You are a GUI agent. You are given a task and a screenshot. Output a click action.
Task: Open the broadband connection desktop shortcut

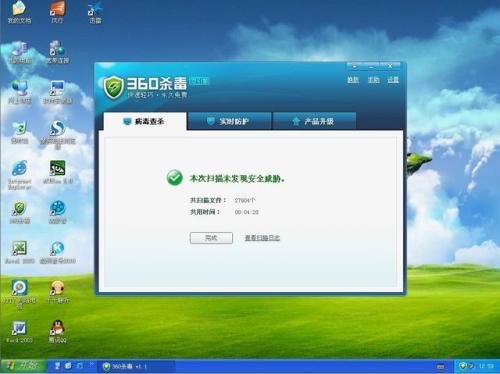coord(57,52)
